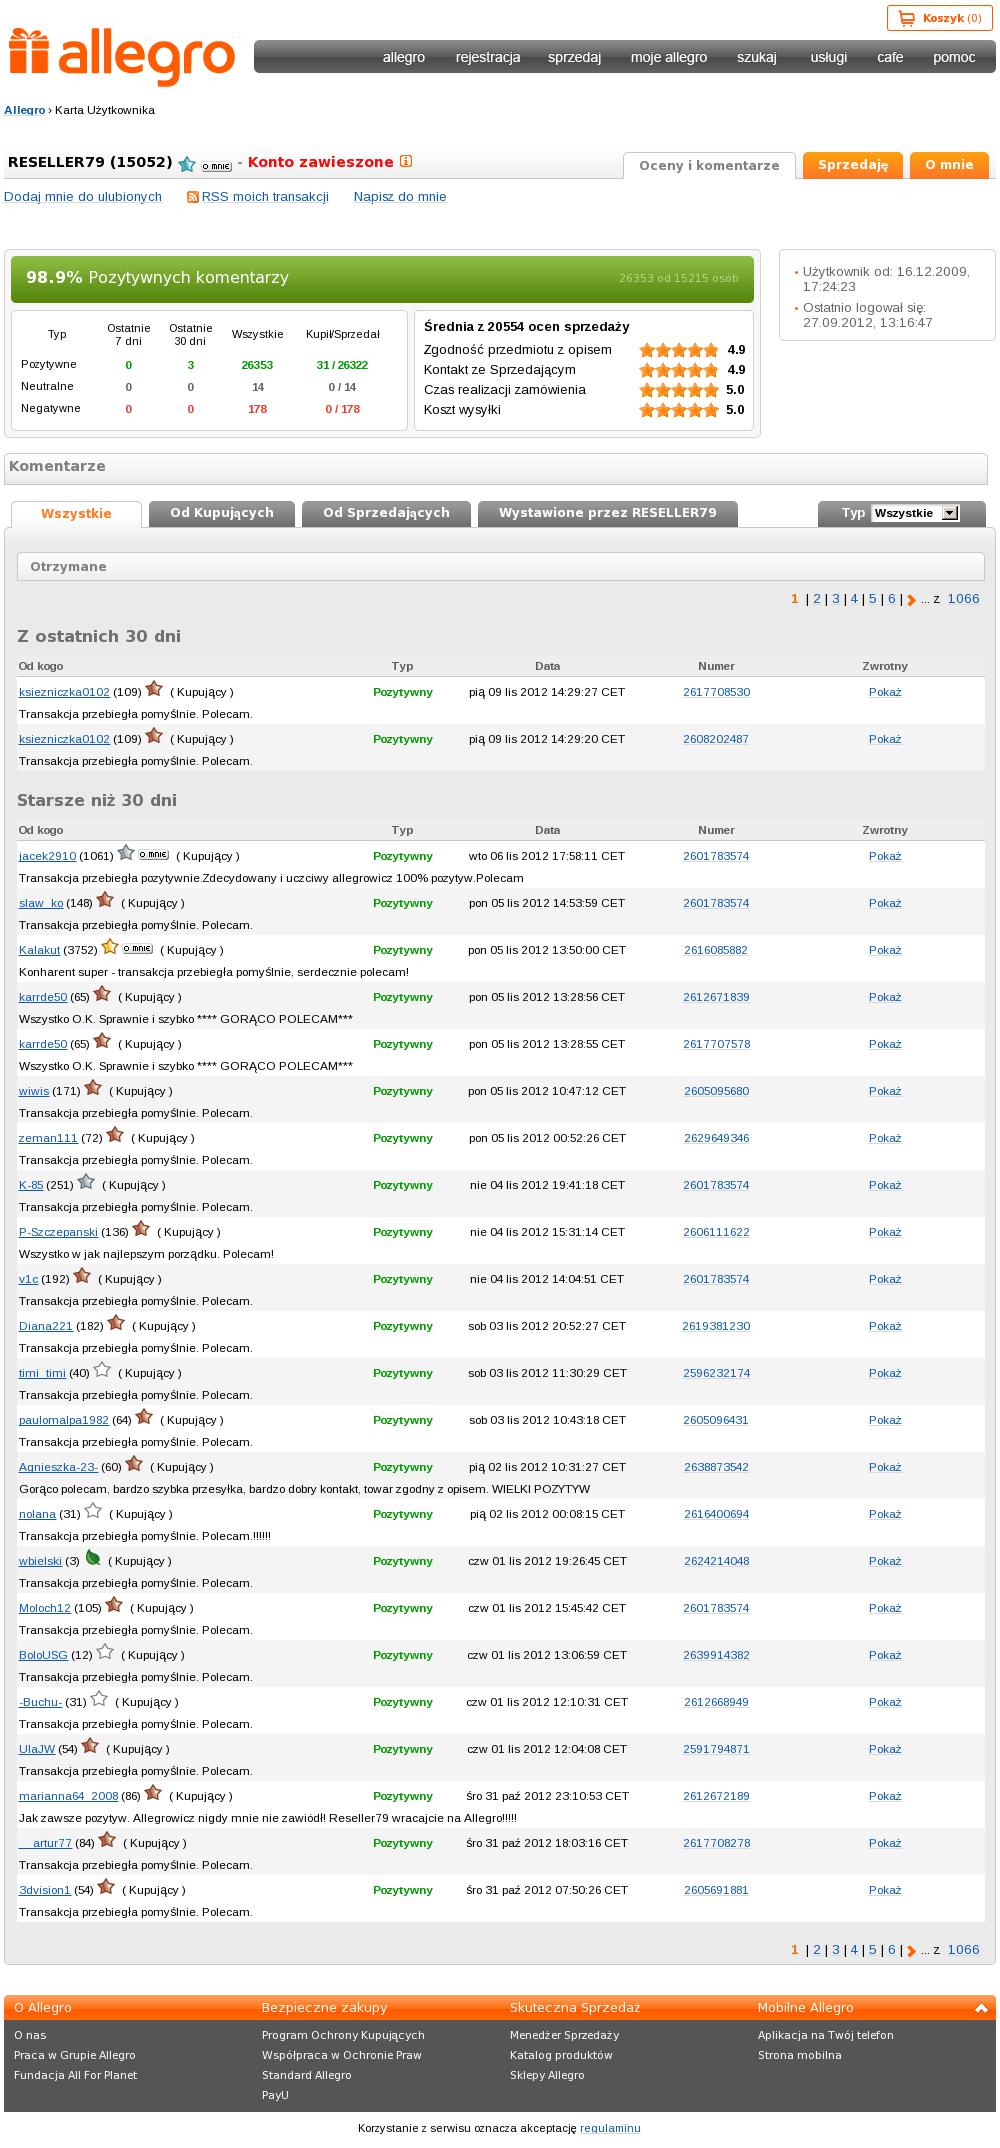Image resolution: width=1000 pixels, height=2148 pixels.
Task: Click the star icon beside K-85
Action: [x=86, y=1182]
